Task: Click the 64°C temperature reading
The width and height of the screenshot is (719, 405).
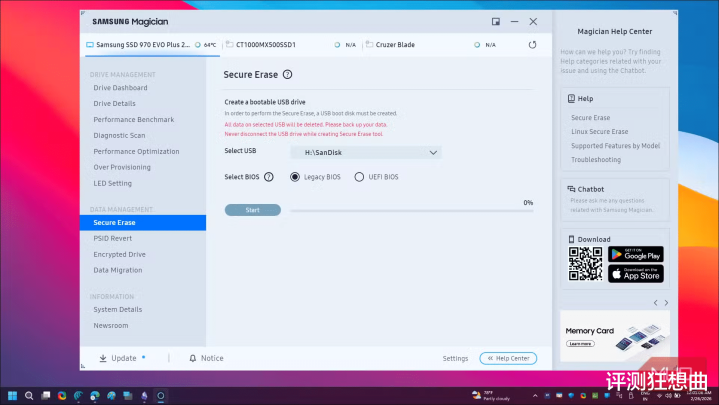Action: 210,45
